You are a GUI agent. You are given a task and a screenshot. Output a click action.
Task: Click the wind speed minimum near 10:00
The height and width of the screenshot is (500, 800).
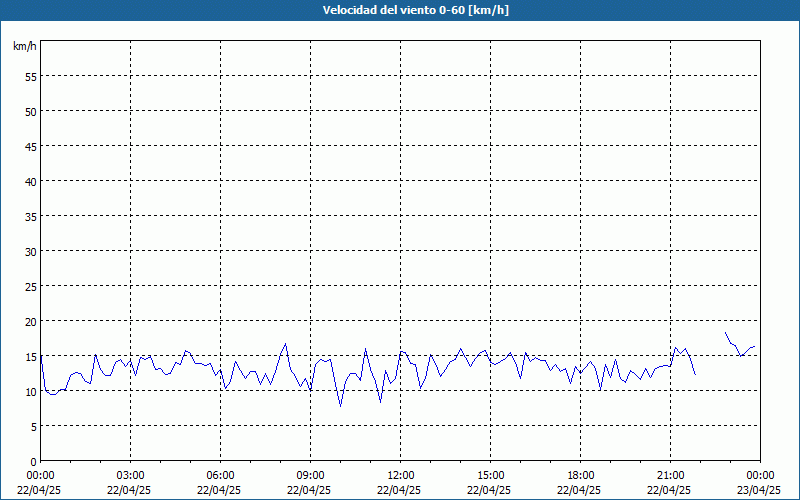tap(340, 406)
